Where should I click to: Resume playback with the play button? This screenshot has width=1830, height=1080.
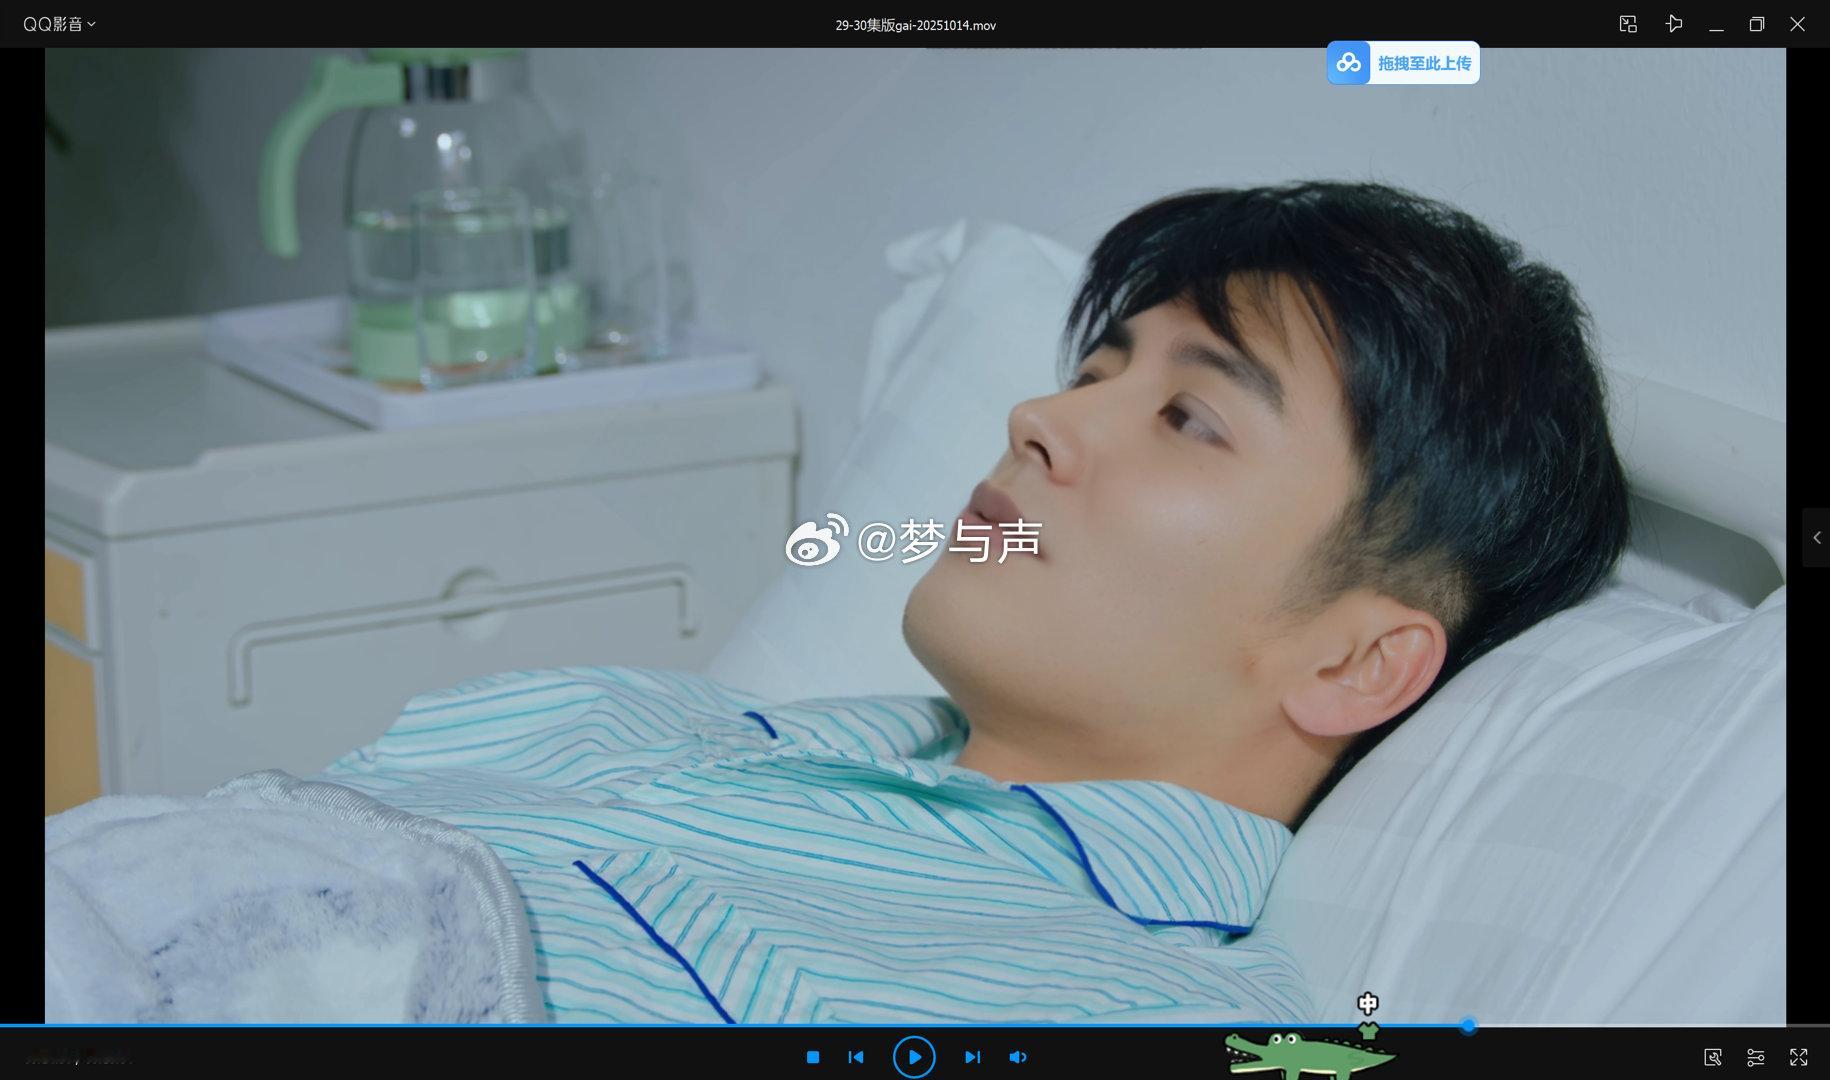914,1057
